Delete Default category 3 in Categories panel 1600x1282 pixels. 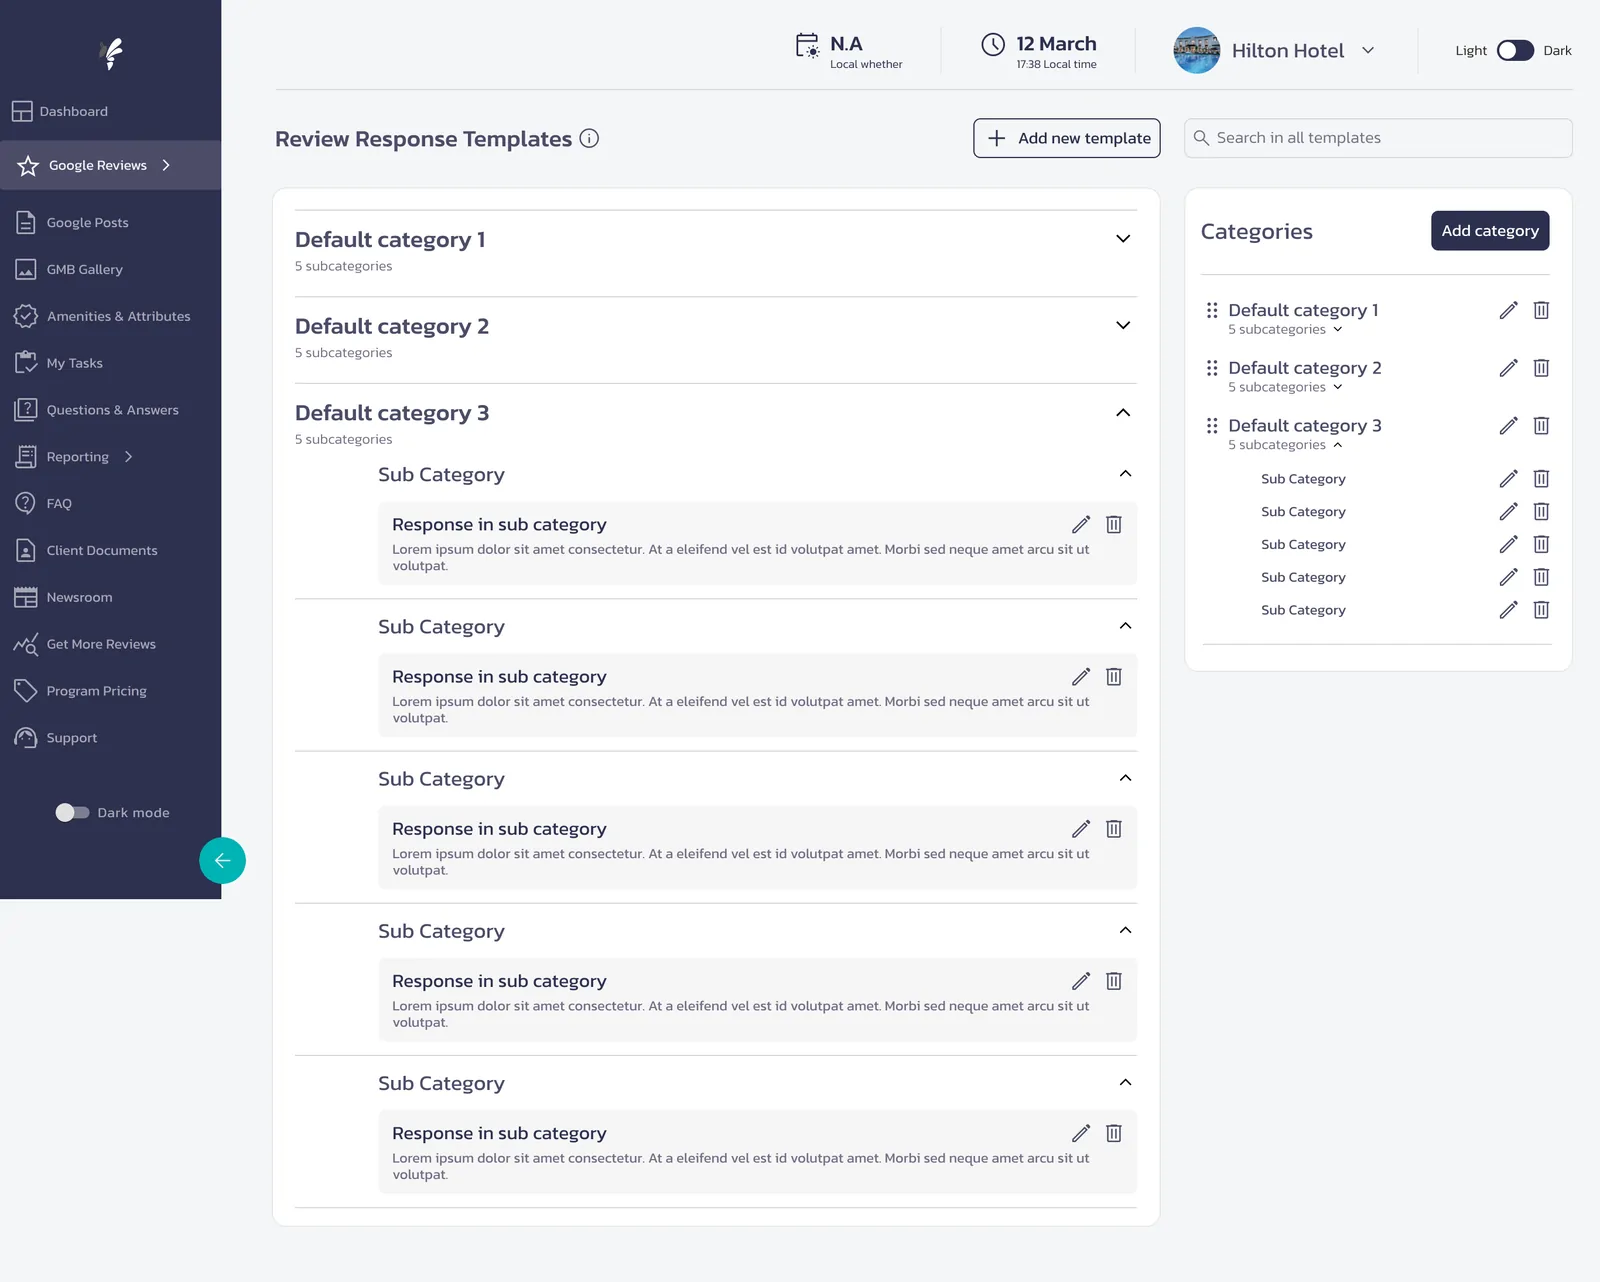[1541, 426]
